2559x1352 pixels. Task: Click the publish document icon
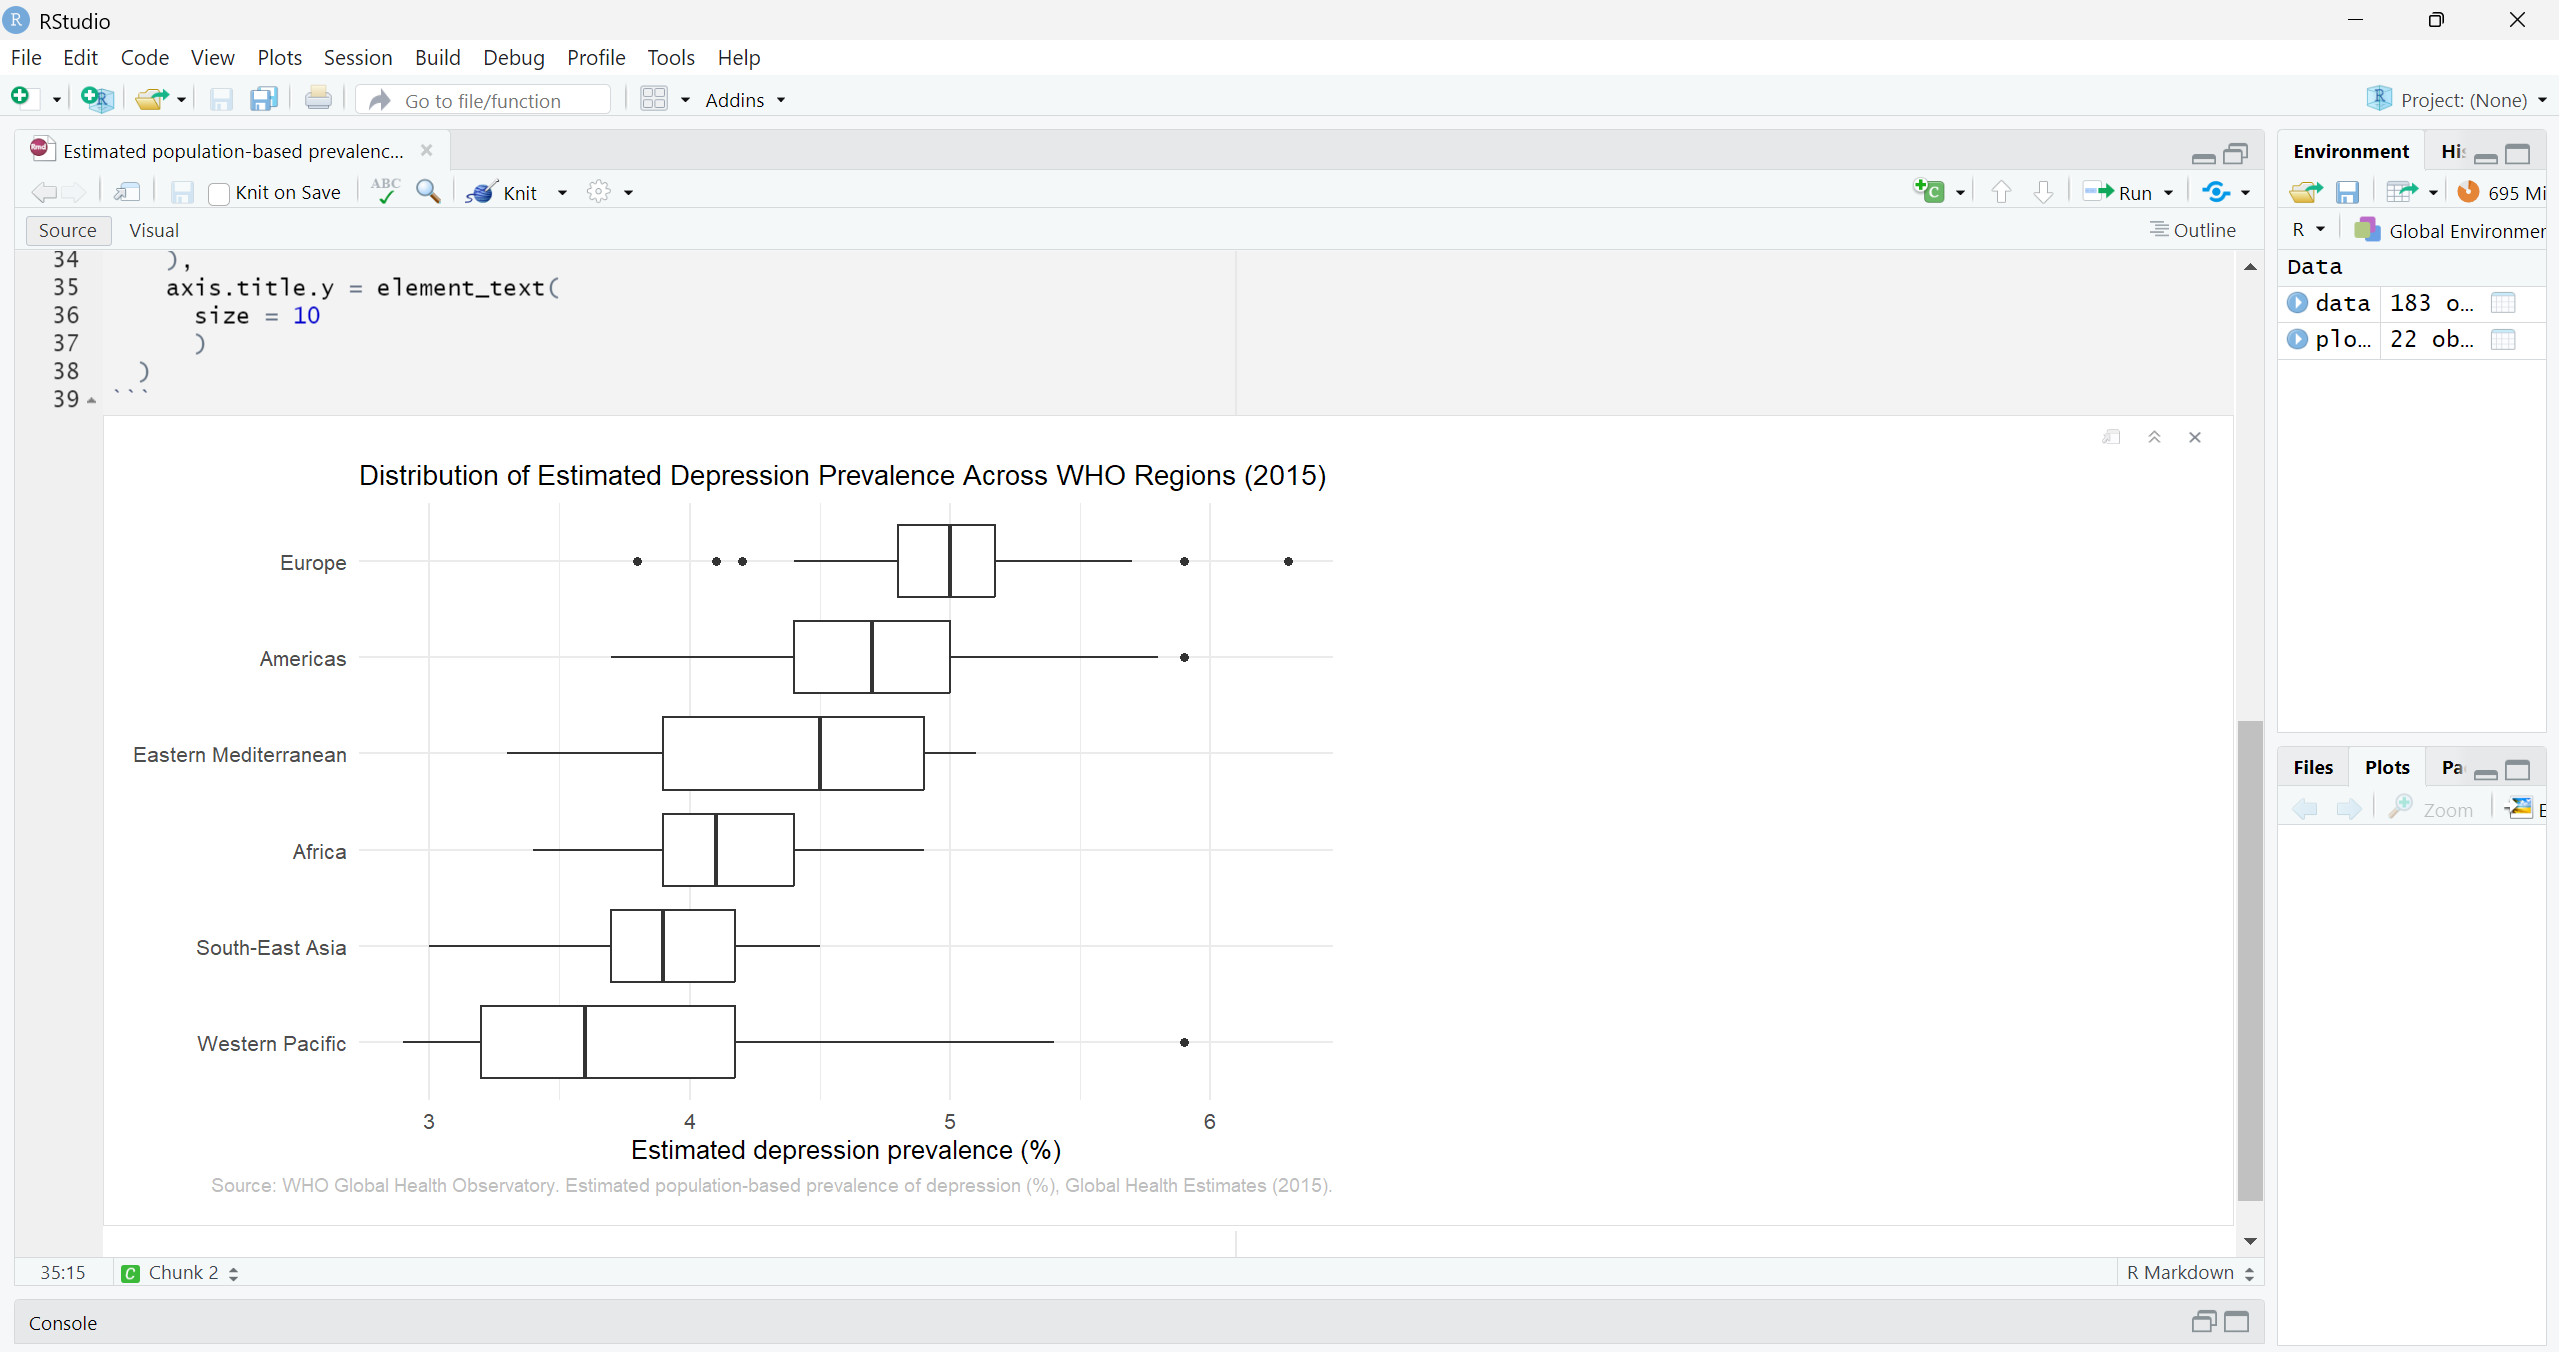pos(2216,192)
